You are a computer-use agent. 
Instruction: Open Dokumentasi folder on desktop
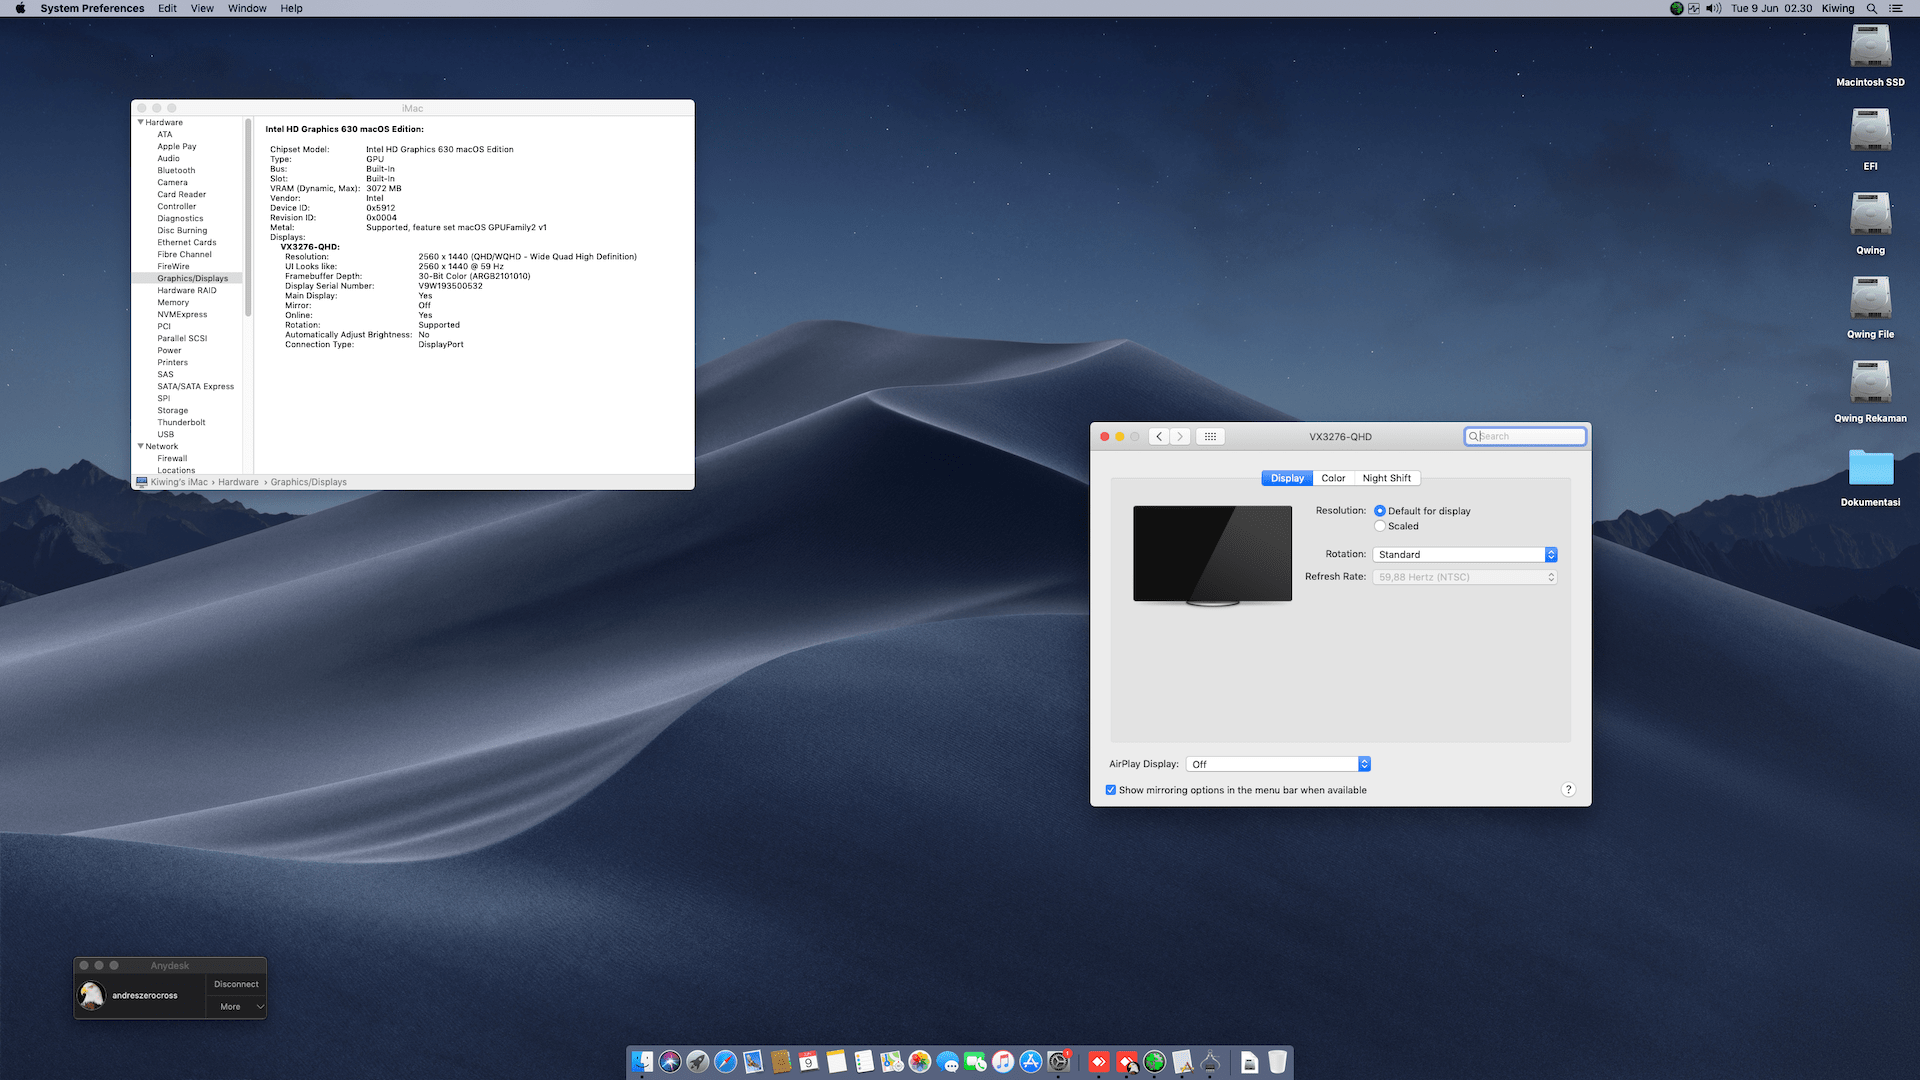pyautogui.click(x=1870, y=467)
